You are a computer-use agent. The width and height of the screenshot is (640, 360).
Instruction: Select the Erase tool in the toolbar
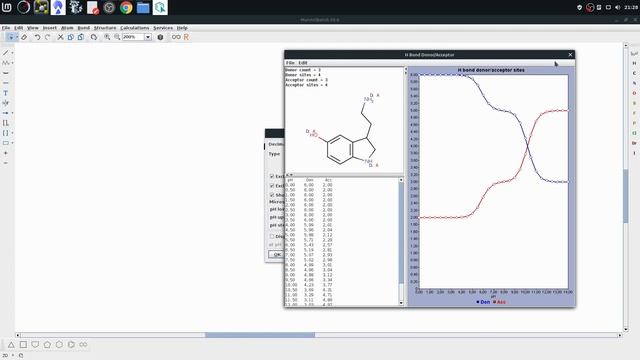(24, 37)
